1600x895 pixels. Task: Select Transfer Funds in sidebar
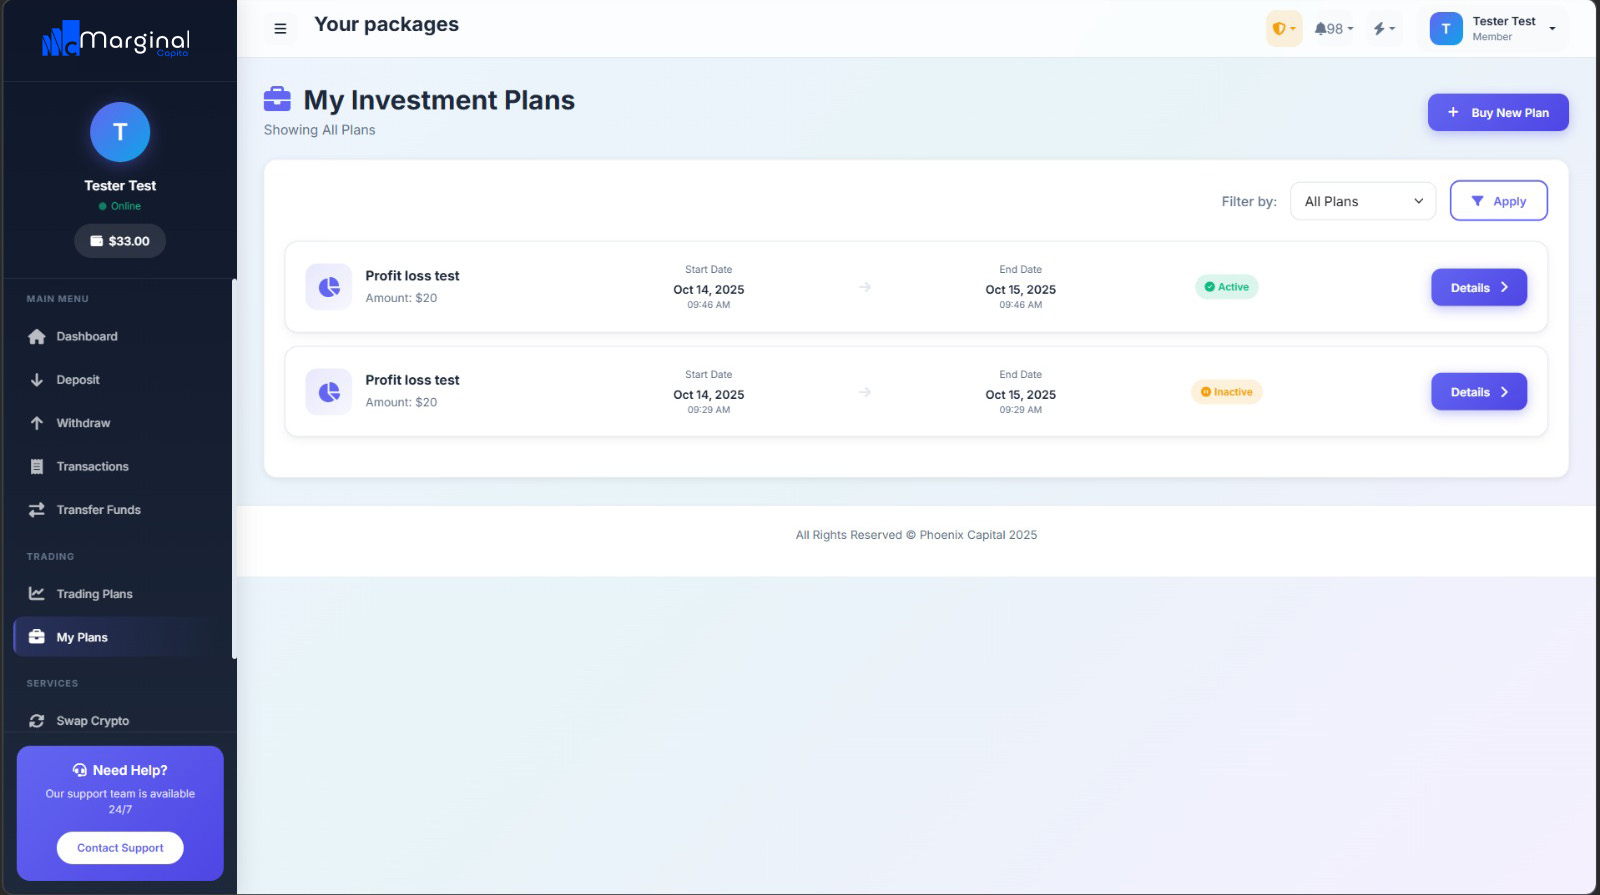point(98,510)
